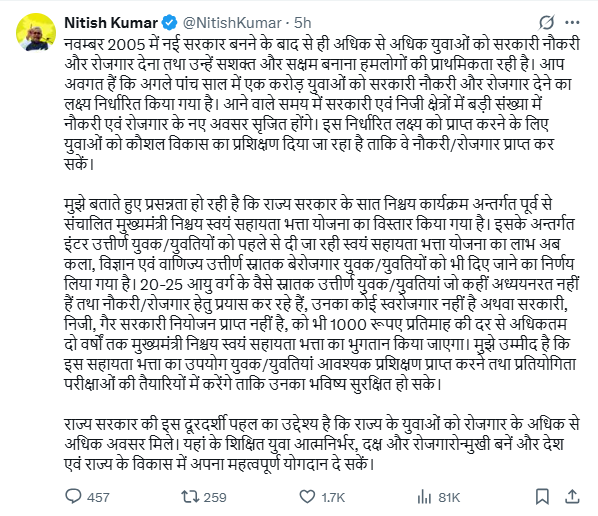Click the Grok explain-post icon
598x516 pixels.
click(x=546, y=23)
